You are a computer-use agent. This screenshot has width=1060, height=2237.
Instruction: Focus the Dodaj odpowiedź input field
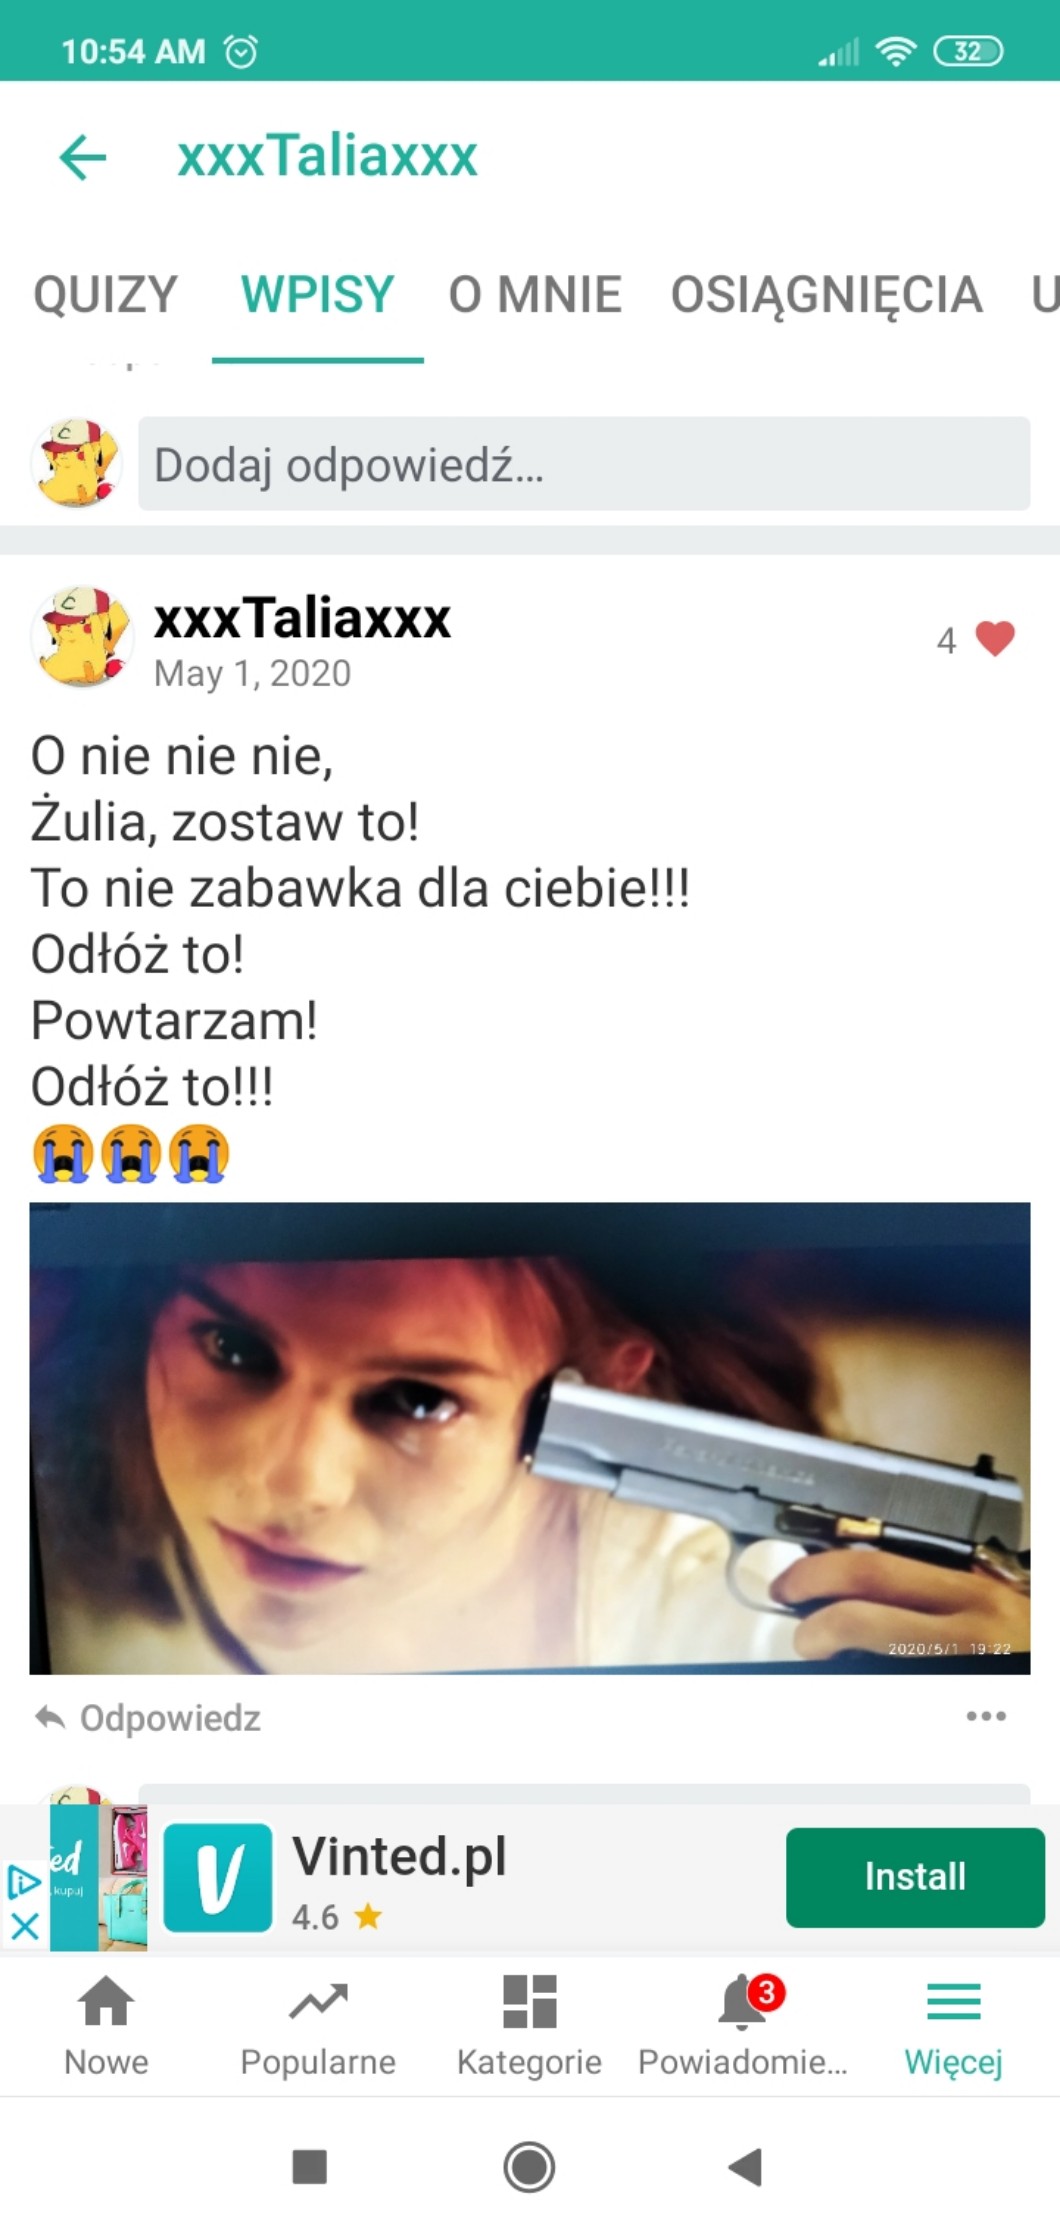pos(584,464)
